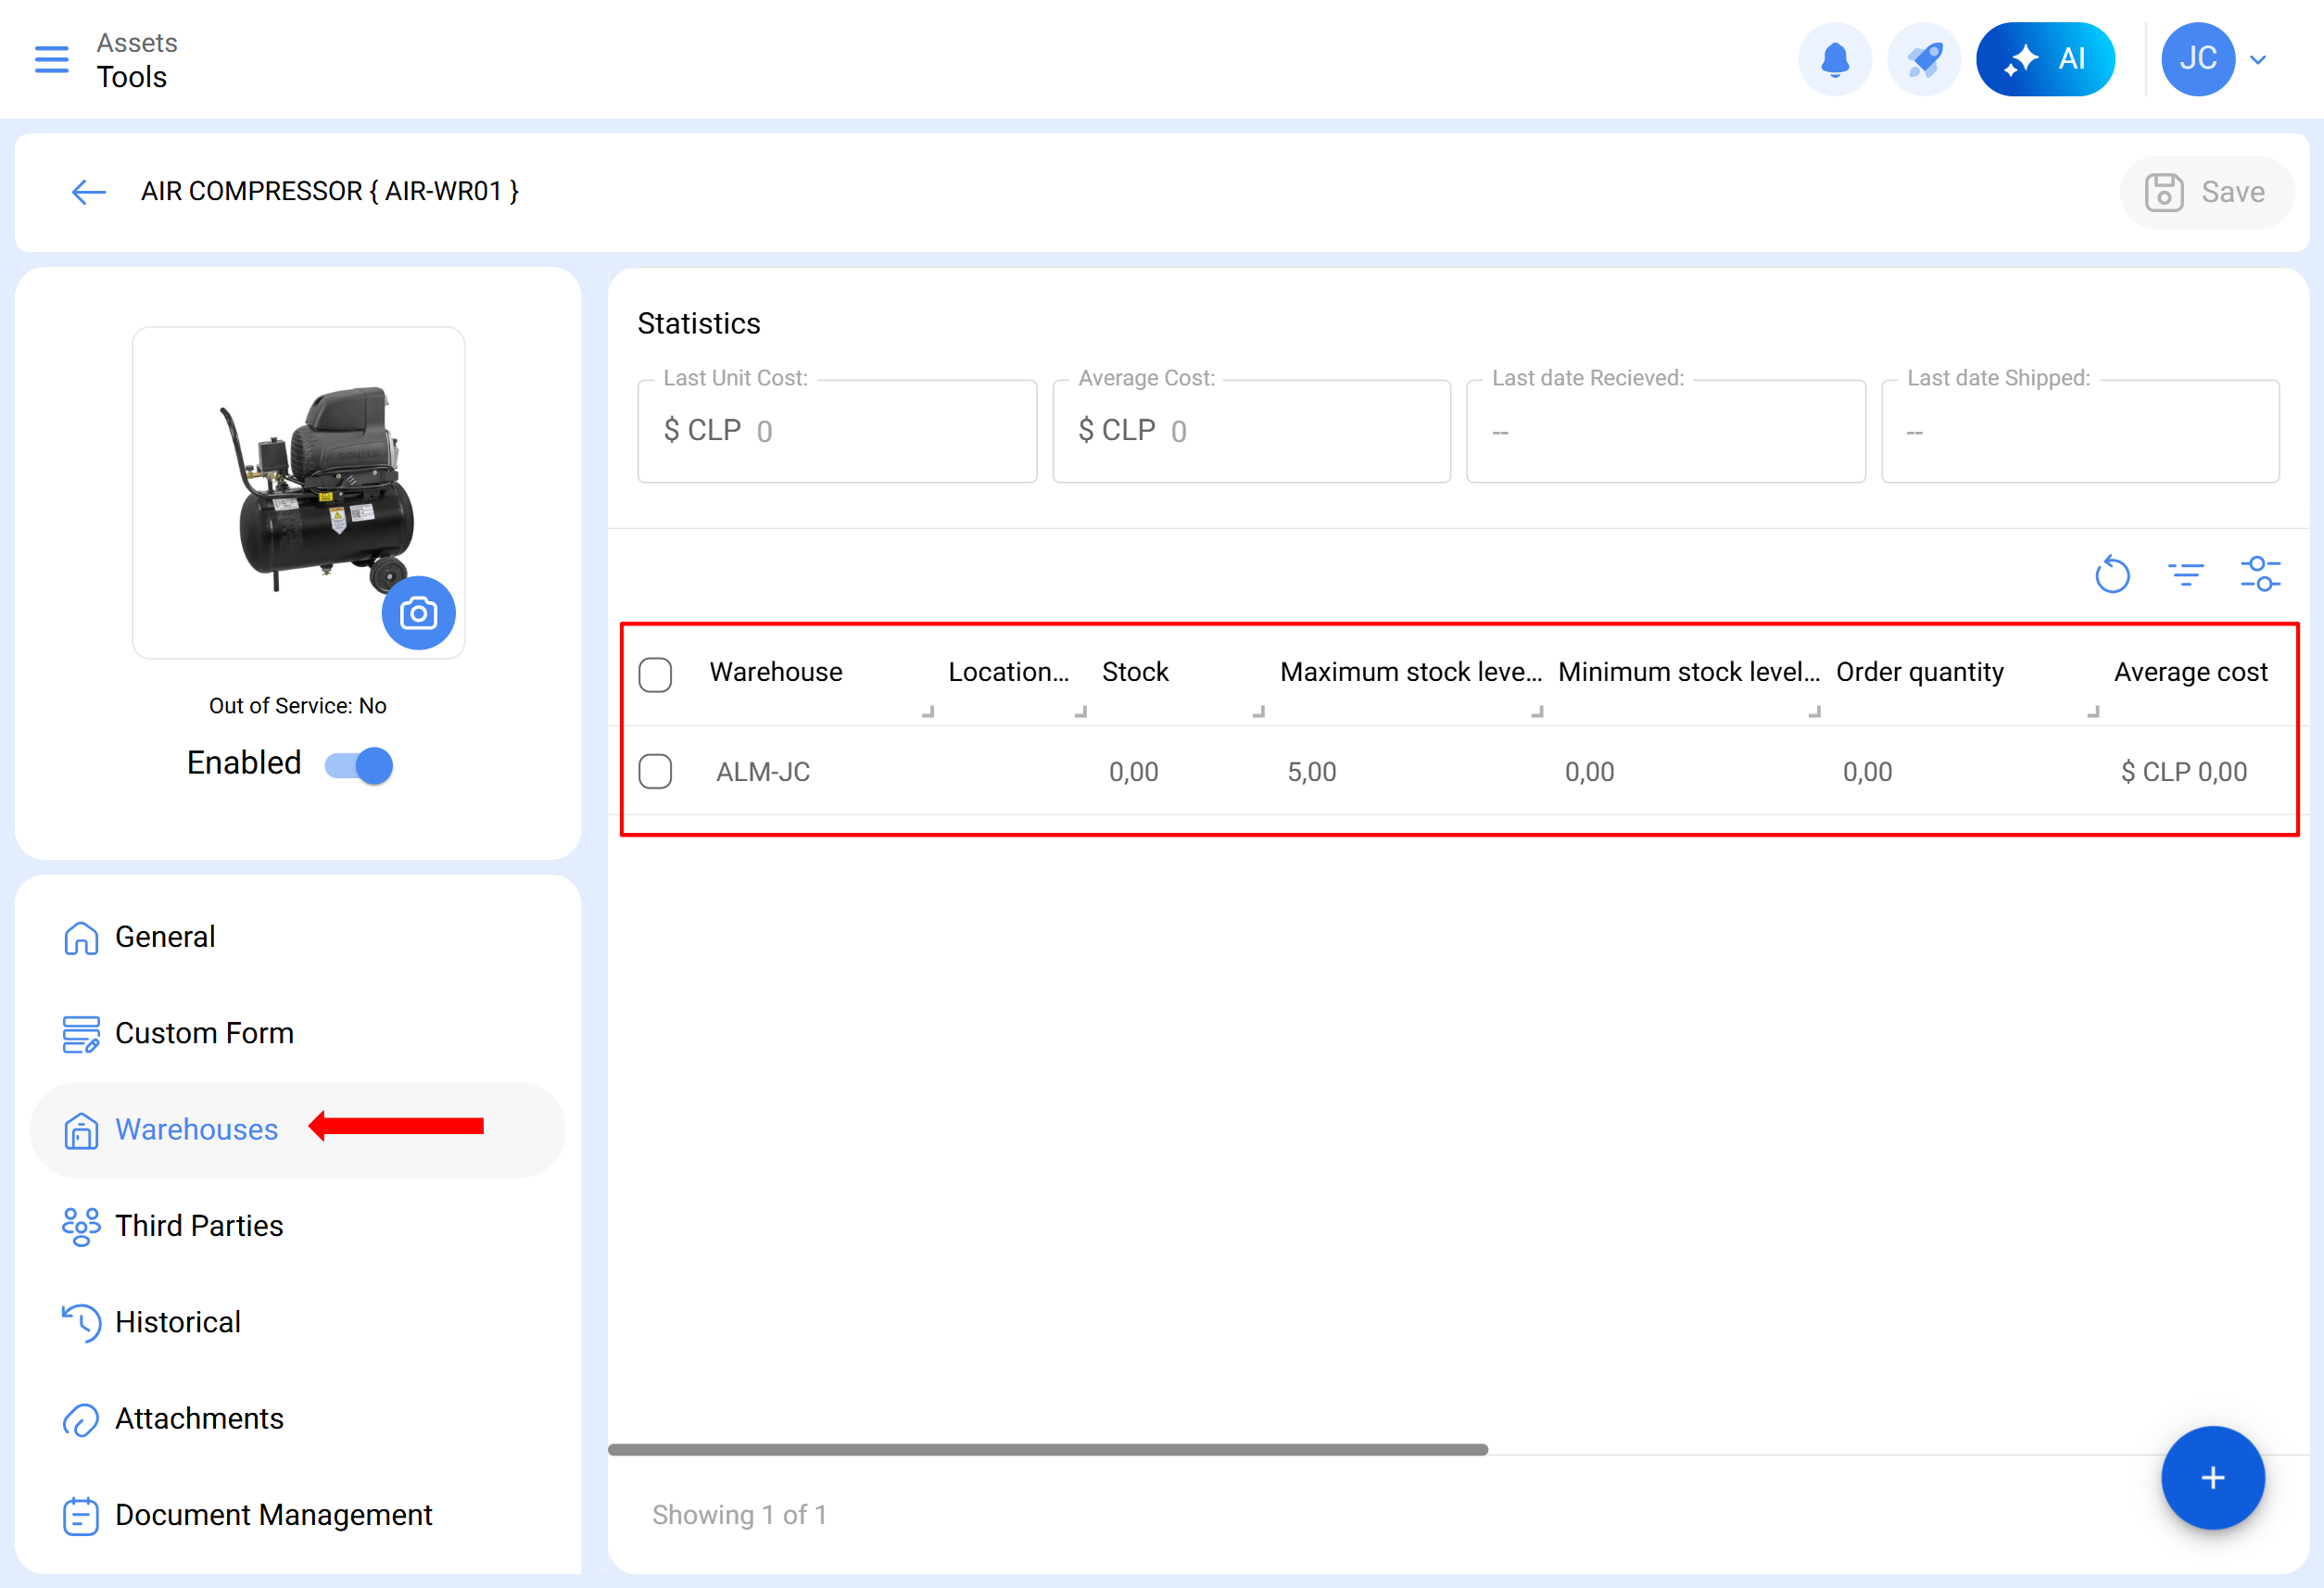Open the Third Parties section
Viewport: 2324px width, 1588px height.
[x=199, y=1225]
